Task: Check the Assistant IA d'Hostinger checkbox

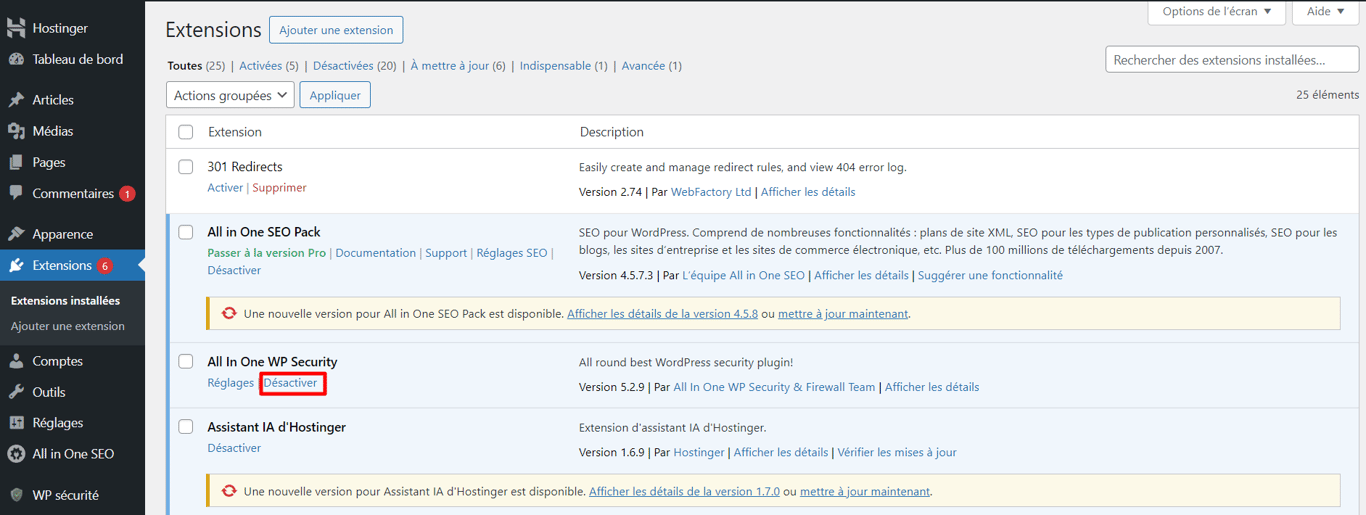Action: (x=186, y=427)
